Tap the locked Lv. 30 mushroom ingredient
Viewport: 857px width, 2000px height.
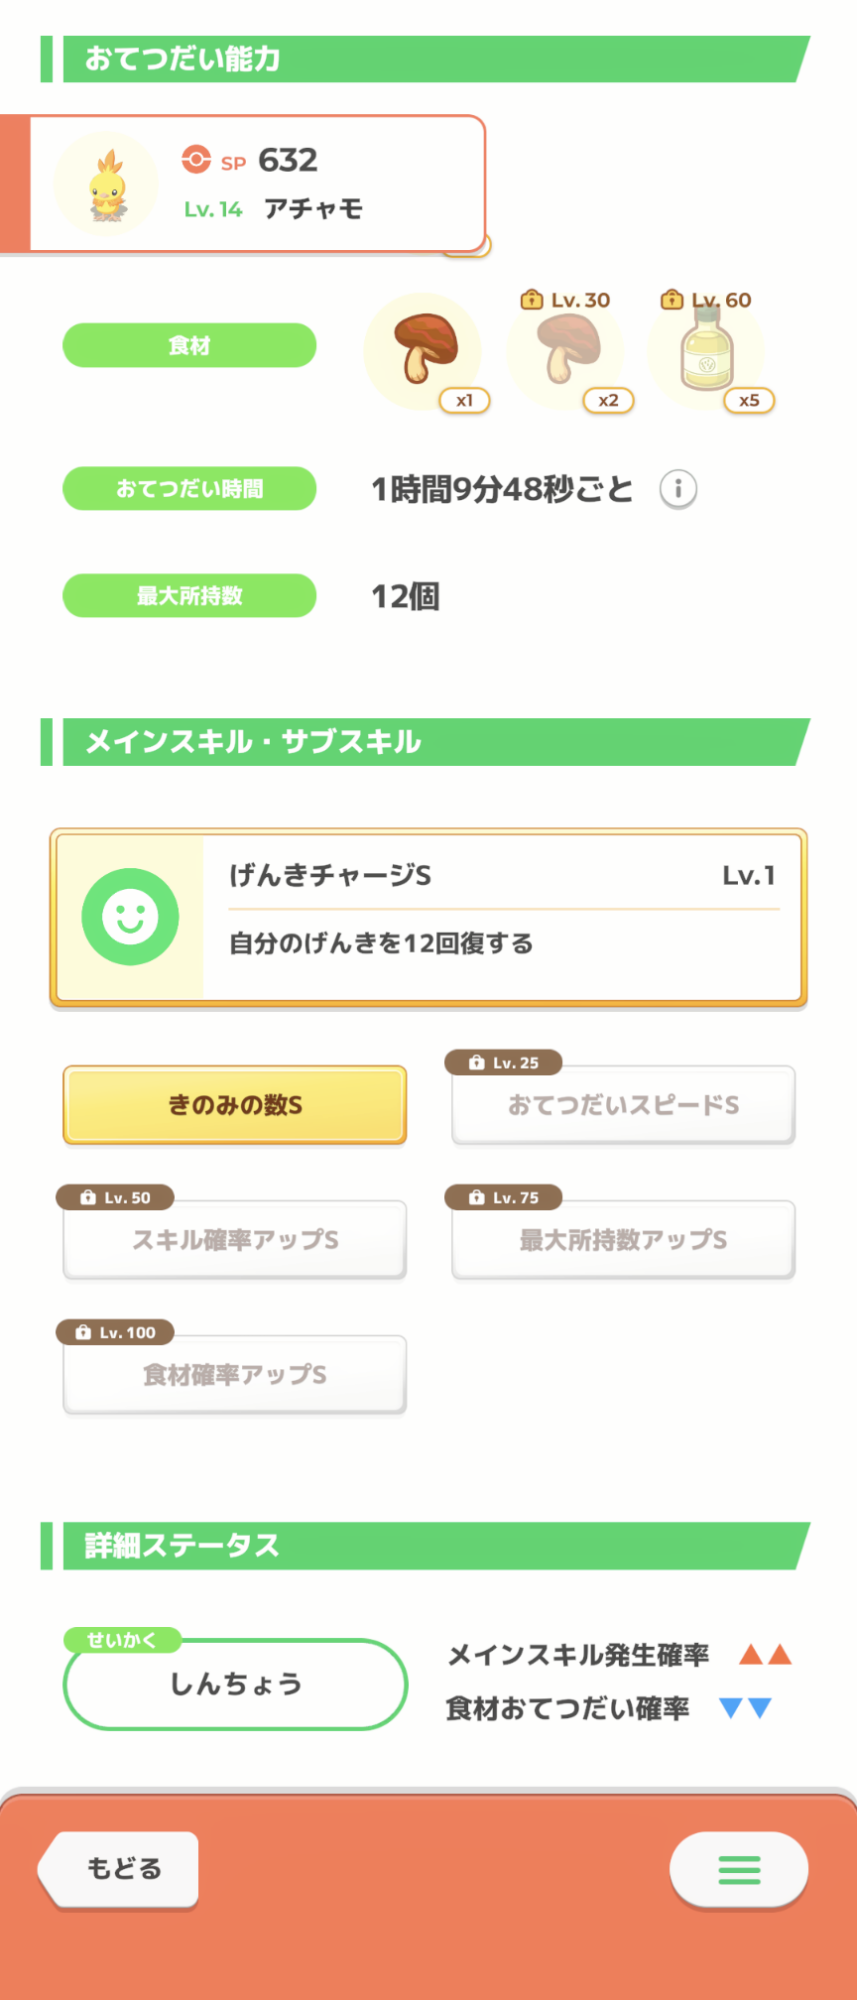click(x=566, y=350)
